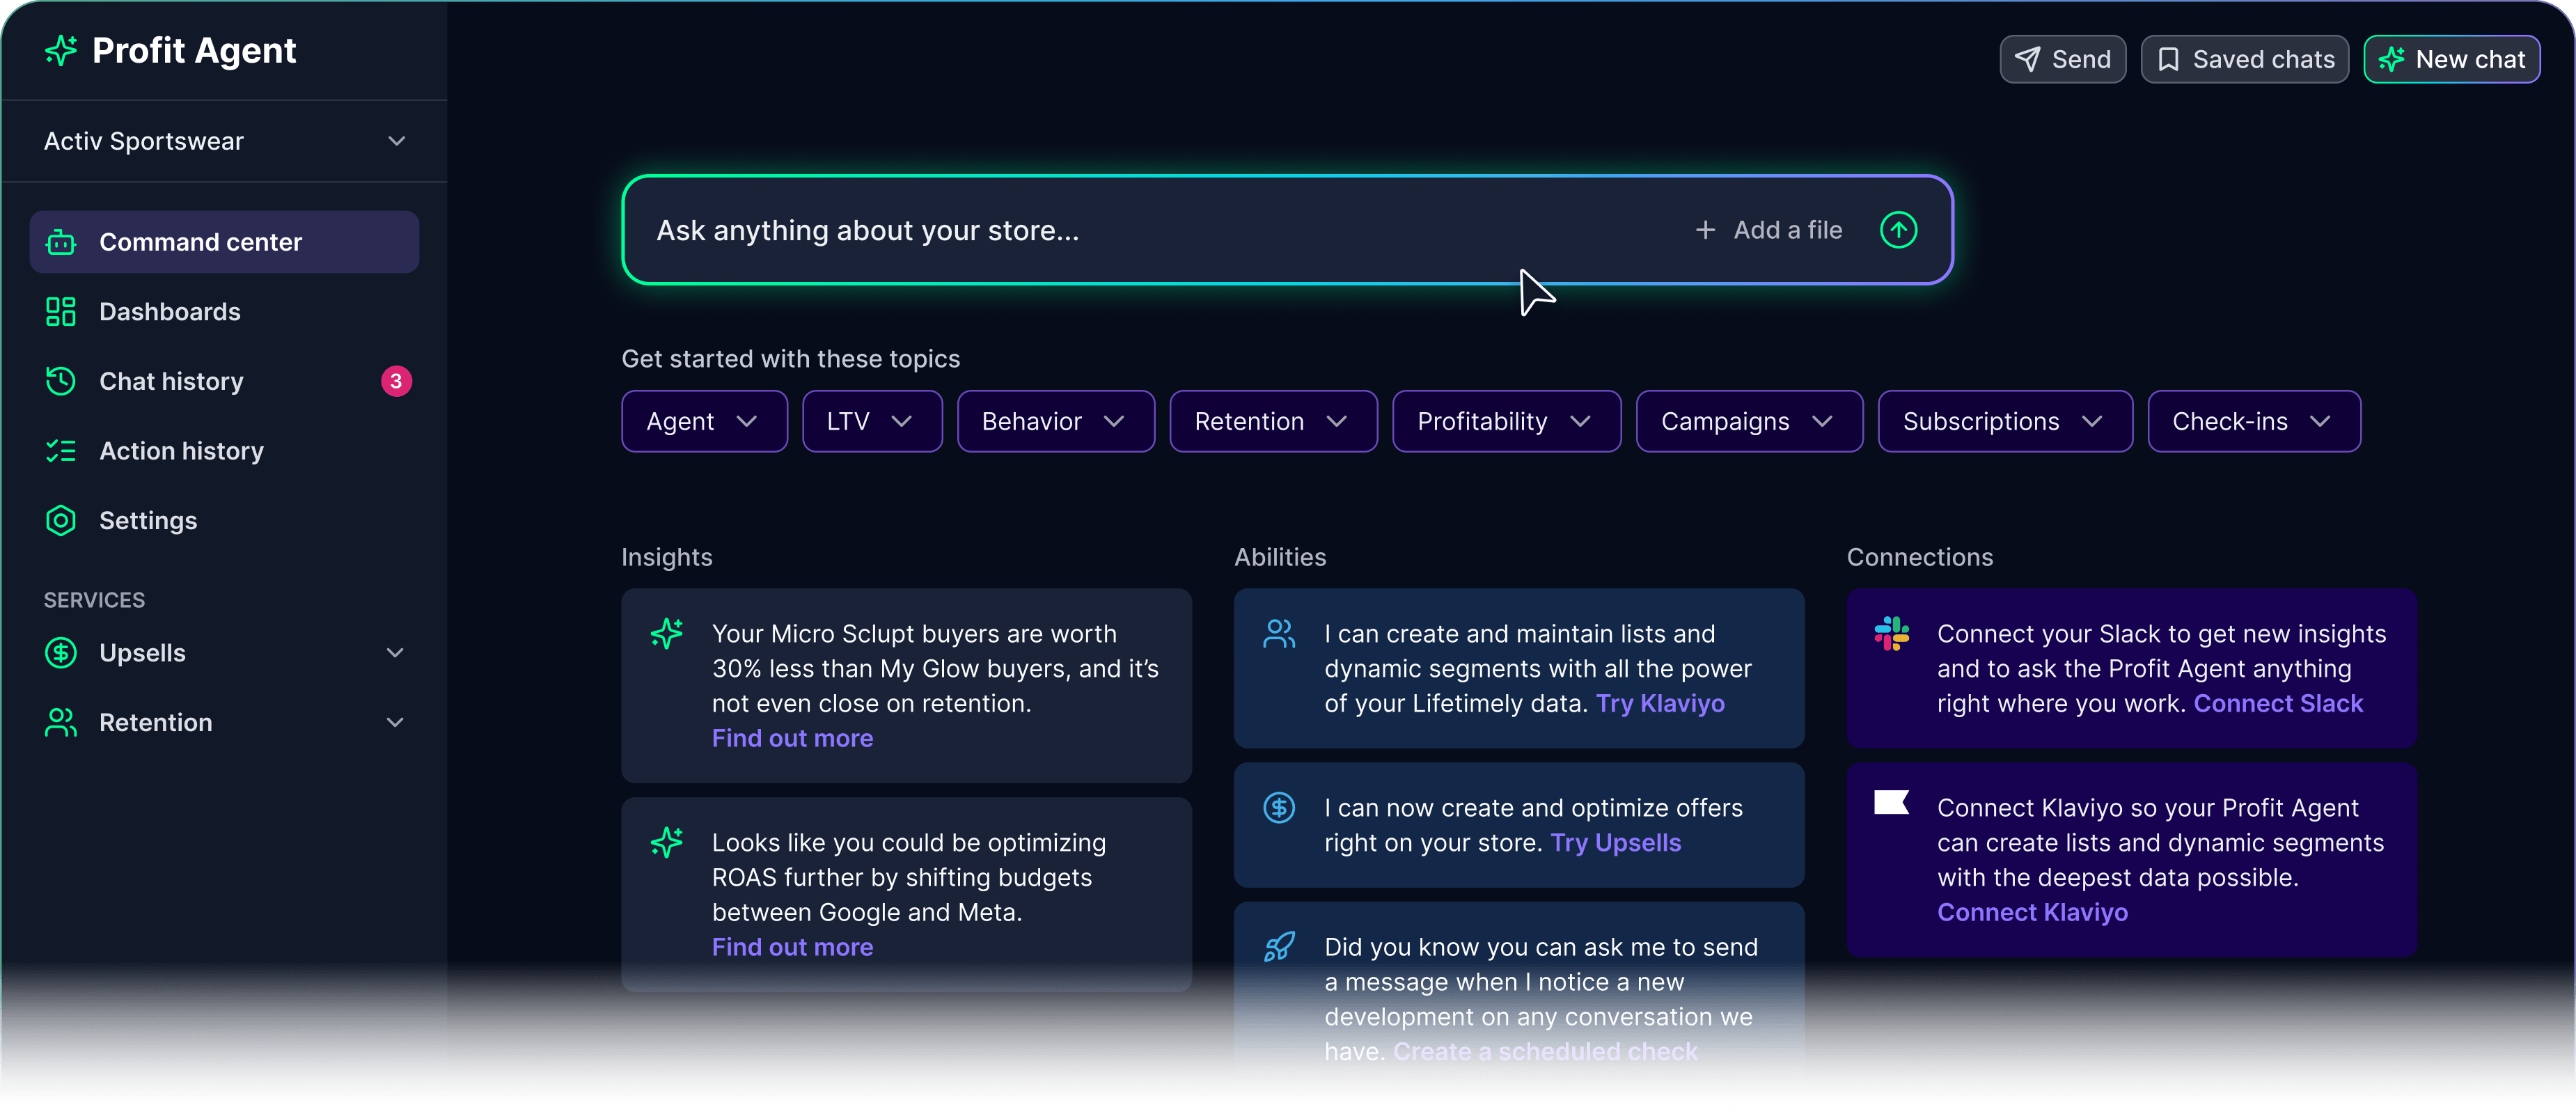
Task: Click the chat history notification badge
Action: point(396,381)
